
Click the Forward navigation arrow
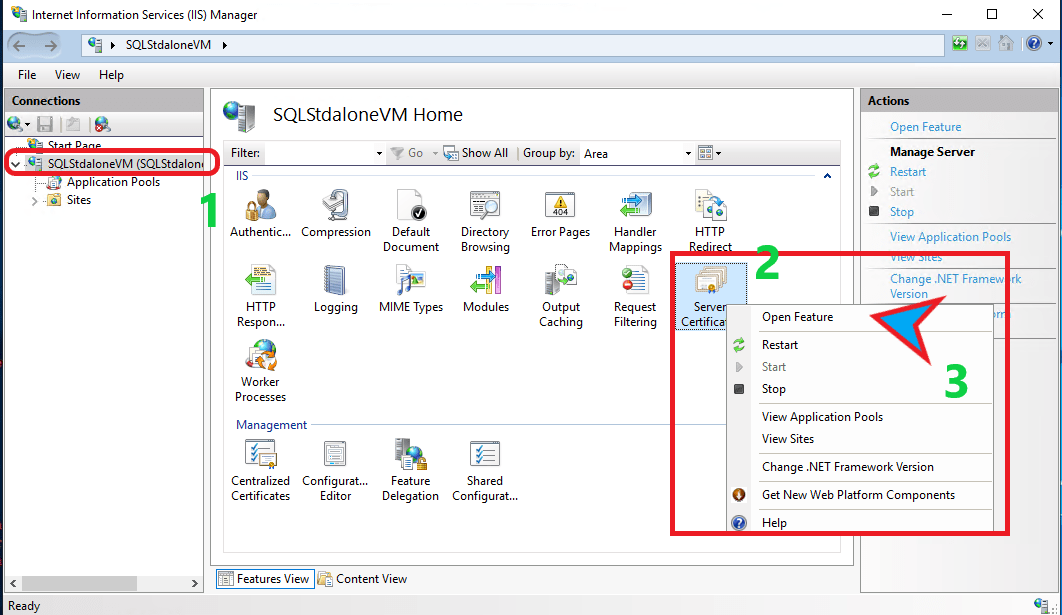click(51, 45)
